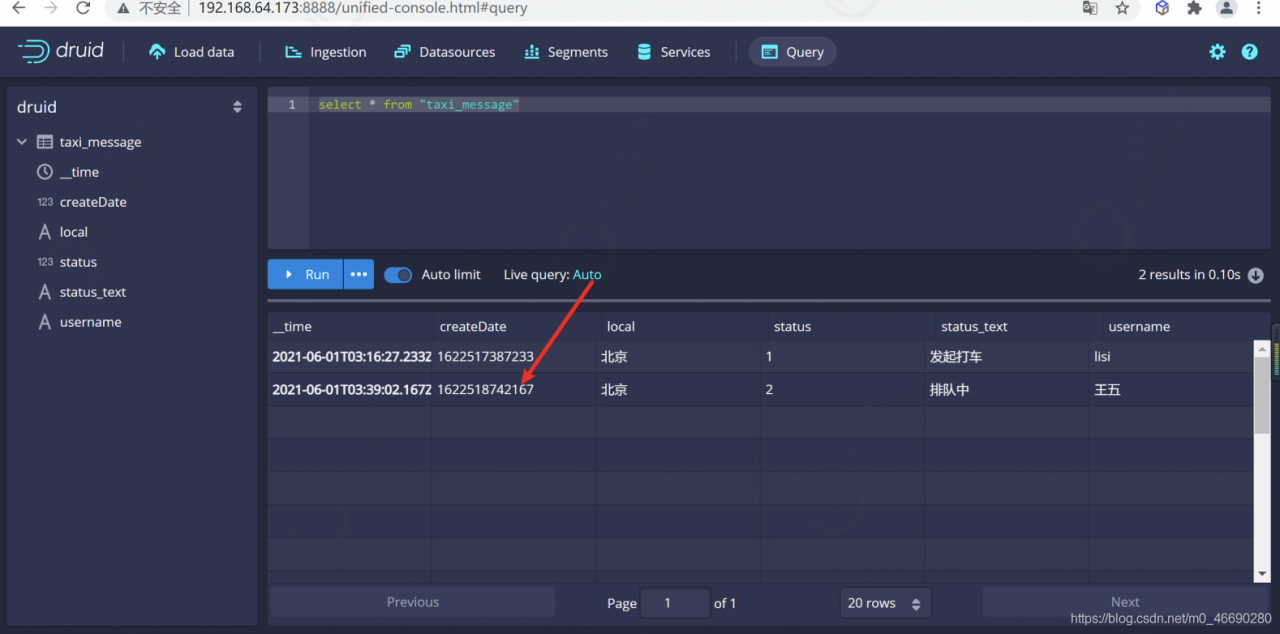Click the __time clock icon
1280x634 pixels.
pyautogui.click(x=45, y=172)
